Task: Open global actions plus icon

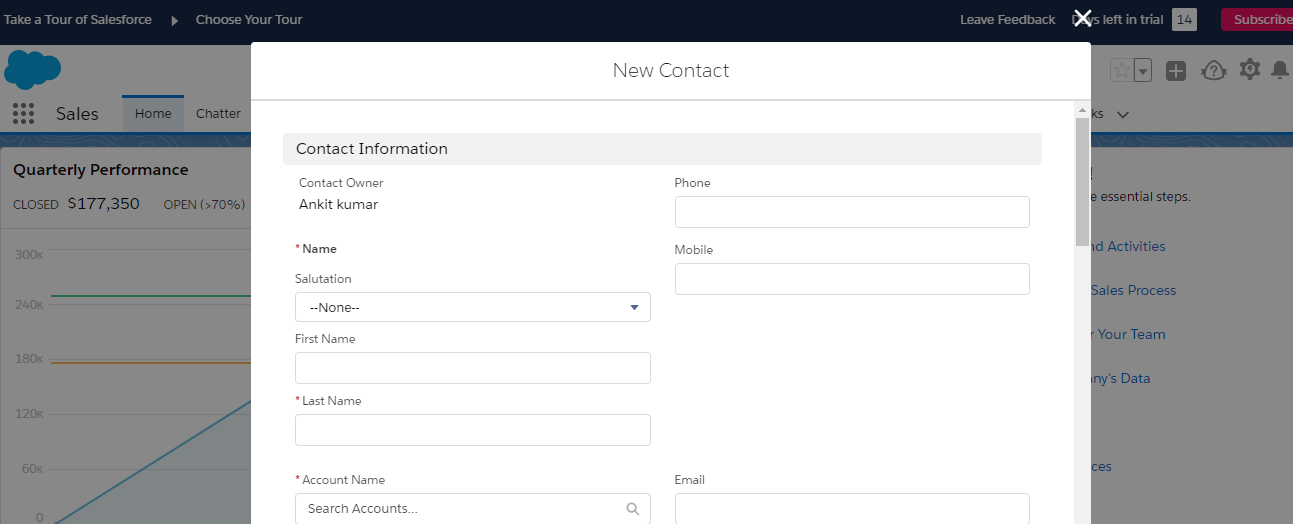Action: point(1176,71)
